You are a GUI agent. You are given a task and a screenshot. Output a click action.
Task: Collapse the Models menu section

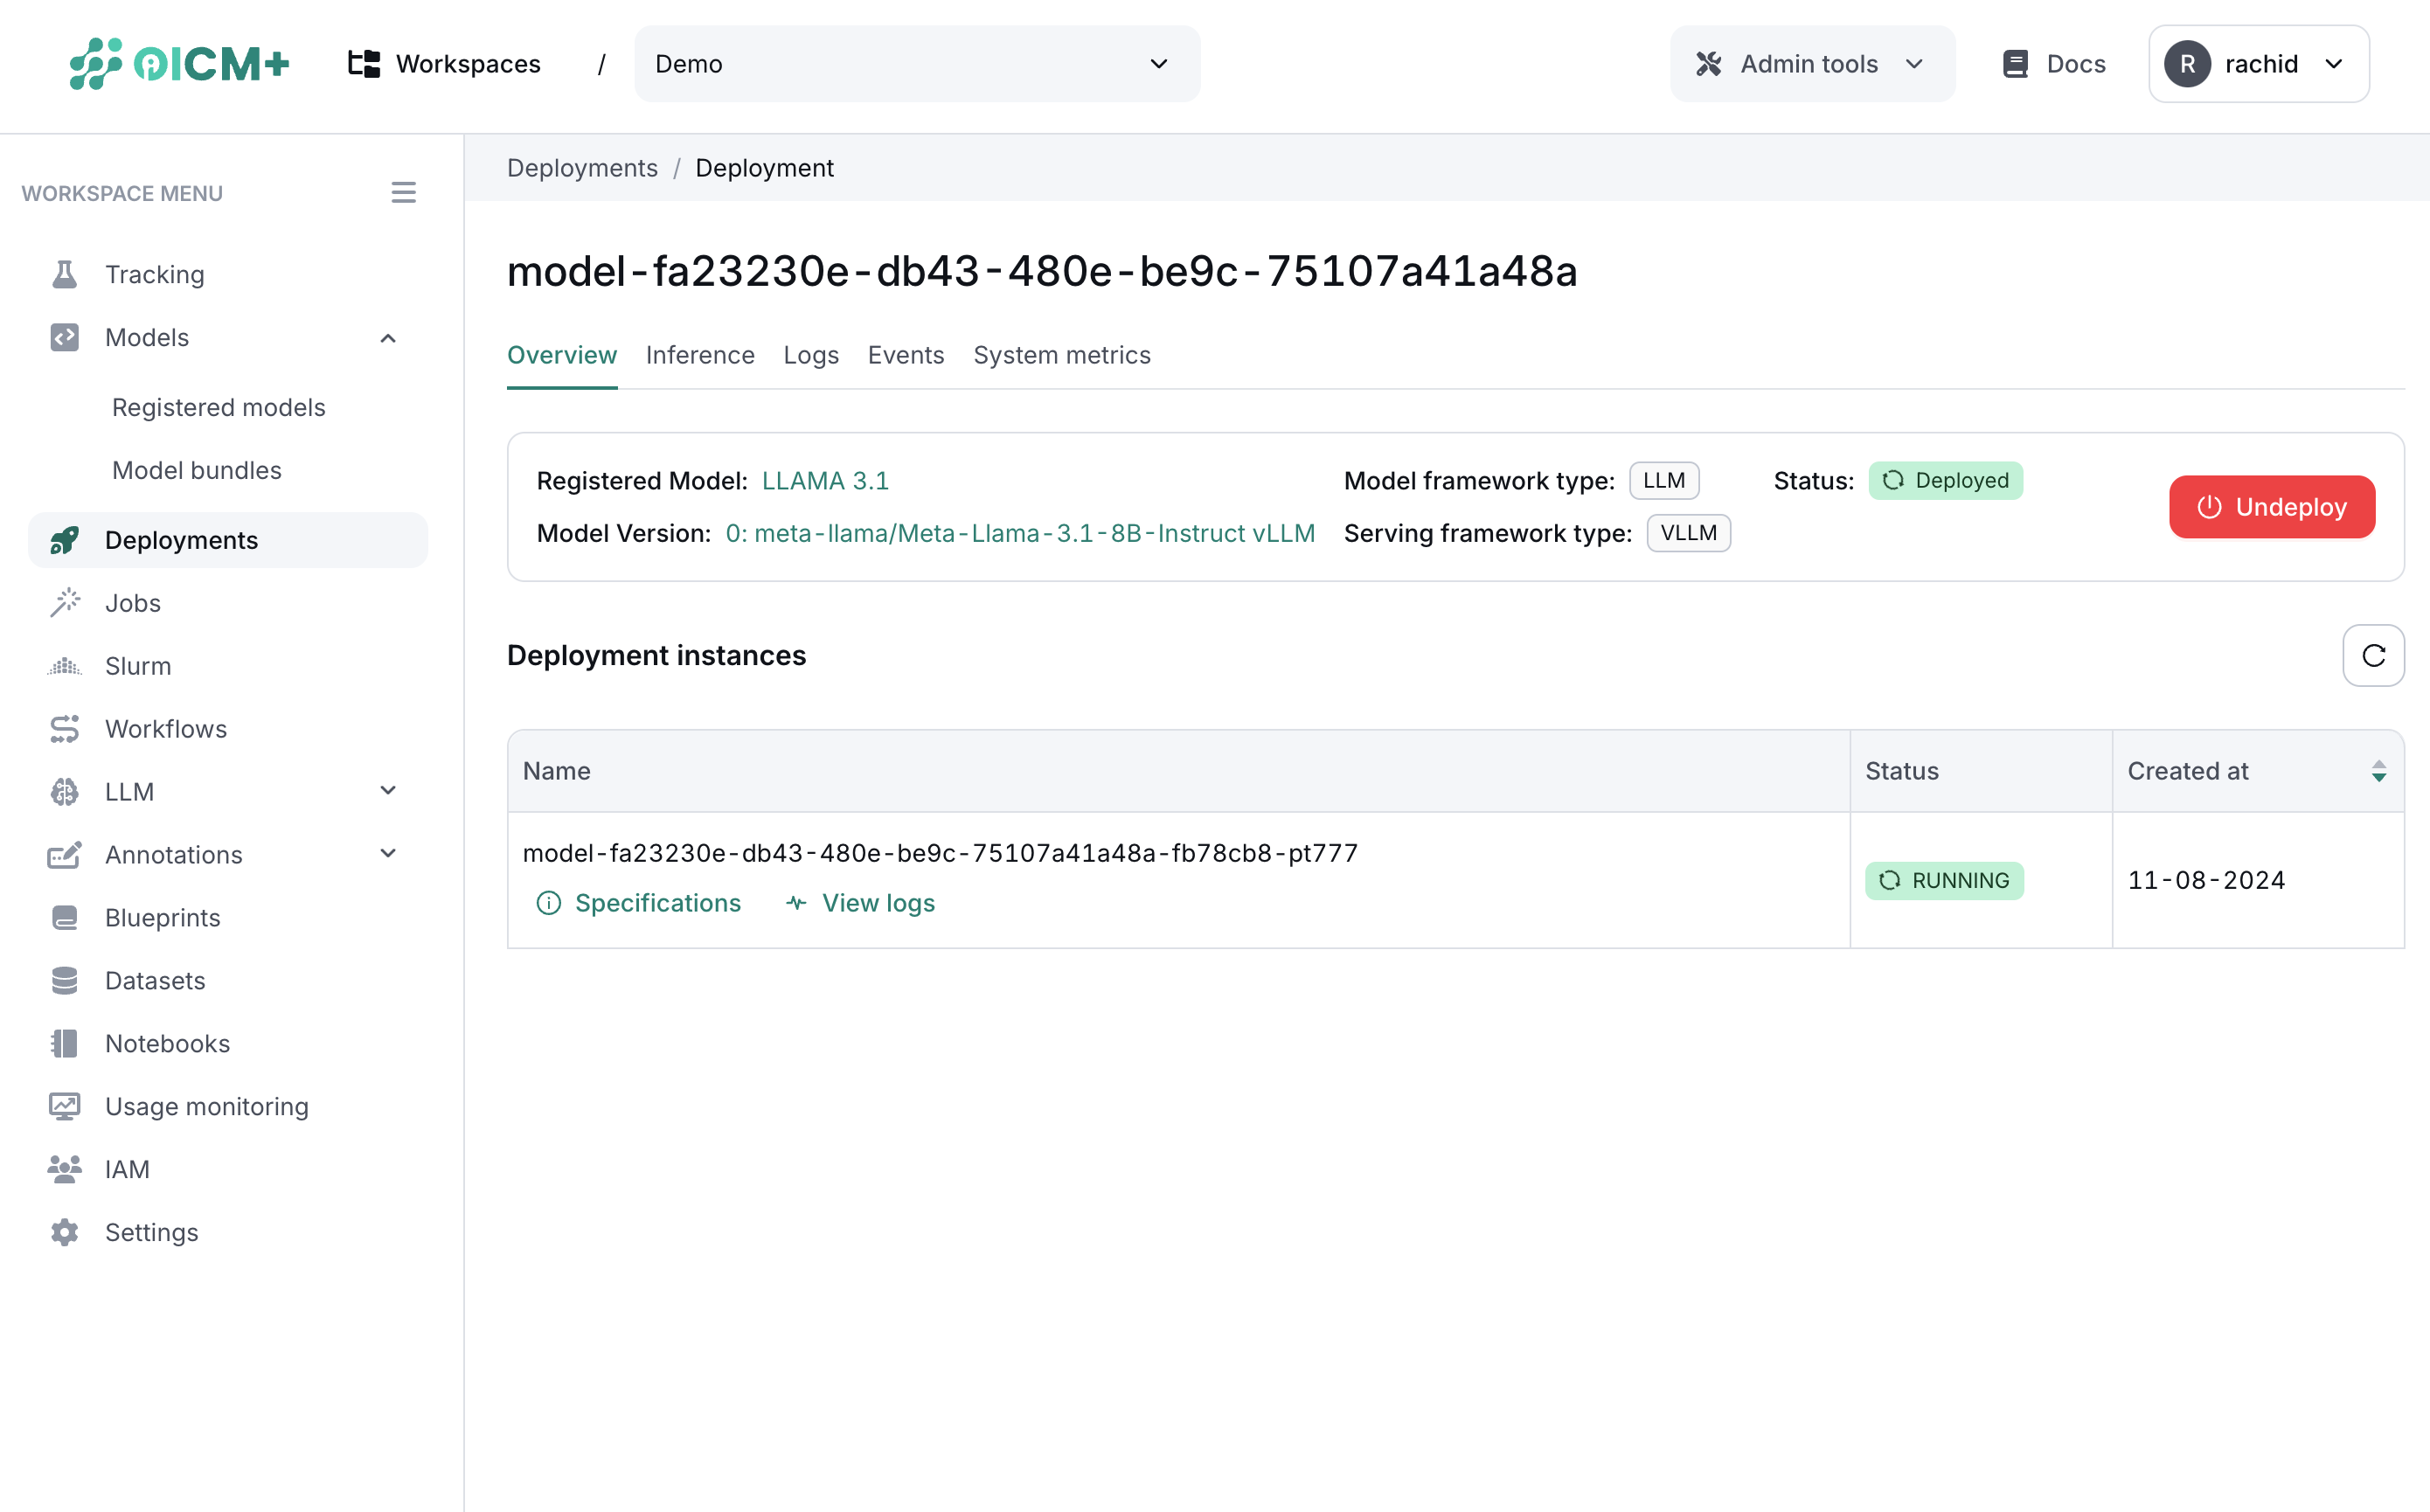(388, 338)
